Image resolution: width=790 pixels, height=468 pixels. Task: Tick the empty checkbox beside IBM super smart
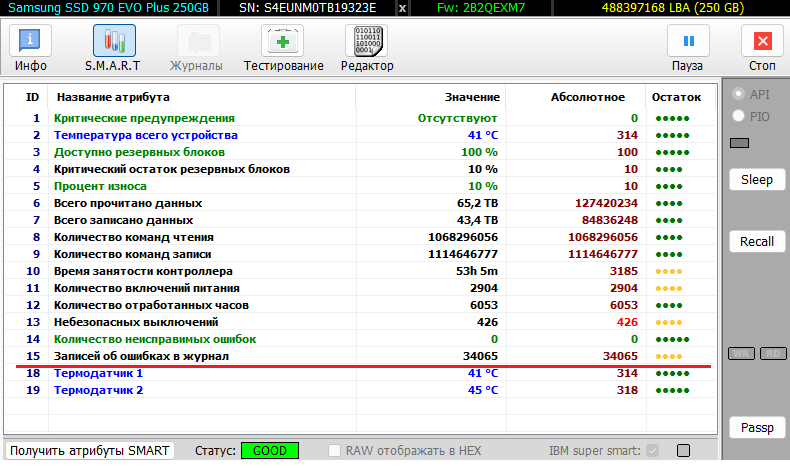(x=683, y=450)
